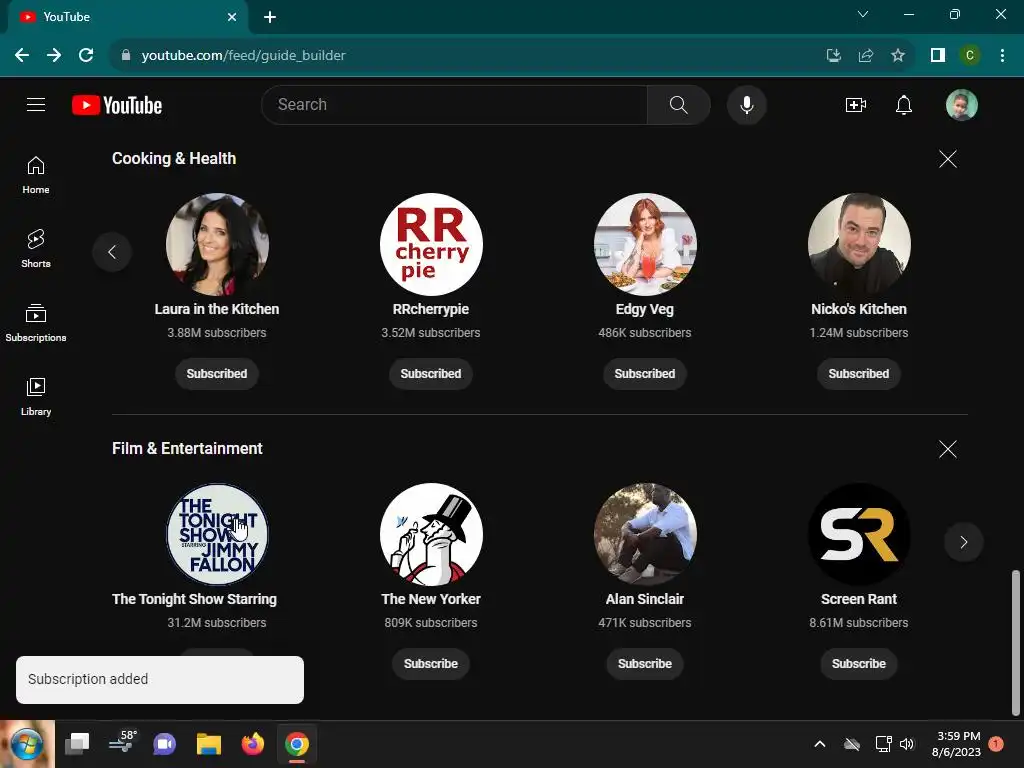This screenshot has height=768, width=1024.
Task: Toggle the browser side panel icon
Action: (x=938, y=56)
